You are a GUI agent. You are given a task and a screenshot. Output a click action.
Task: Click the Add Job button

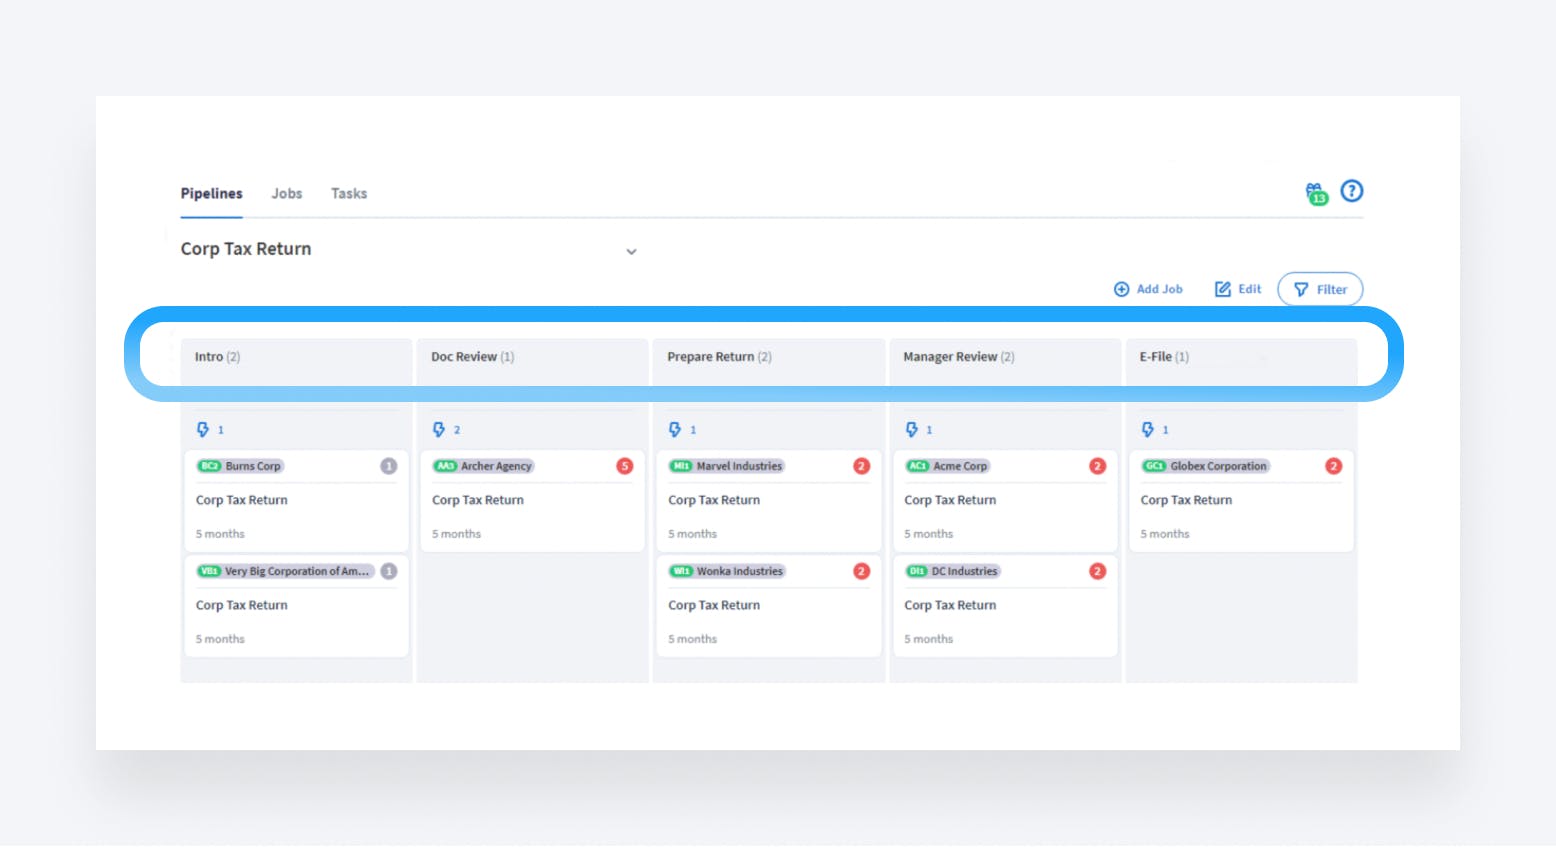pos(1148,289)
